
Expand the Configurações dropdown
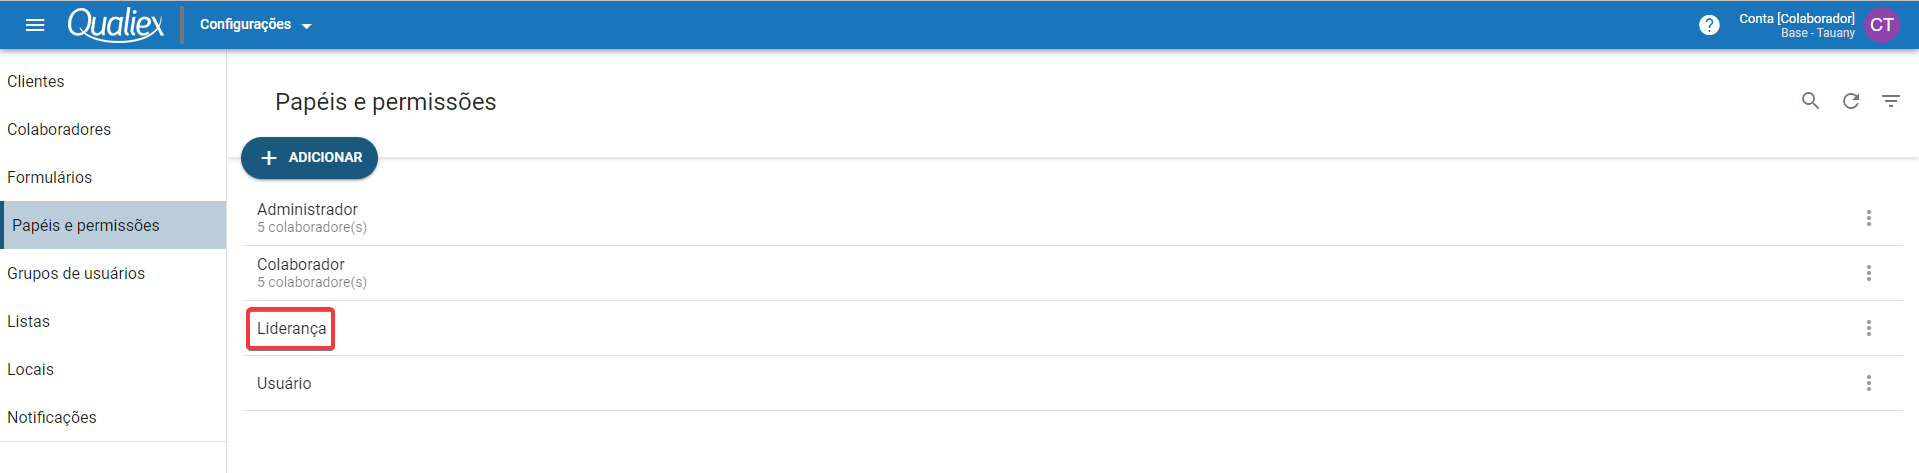[256, 25]
